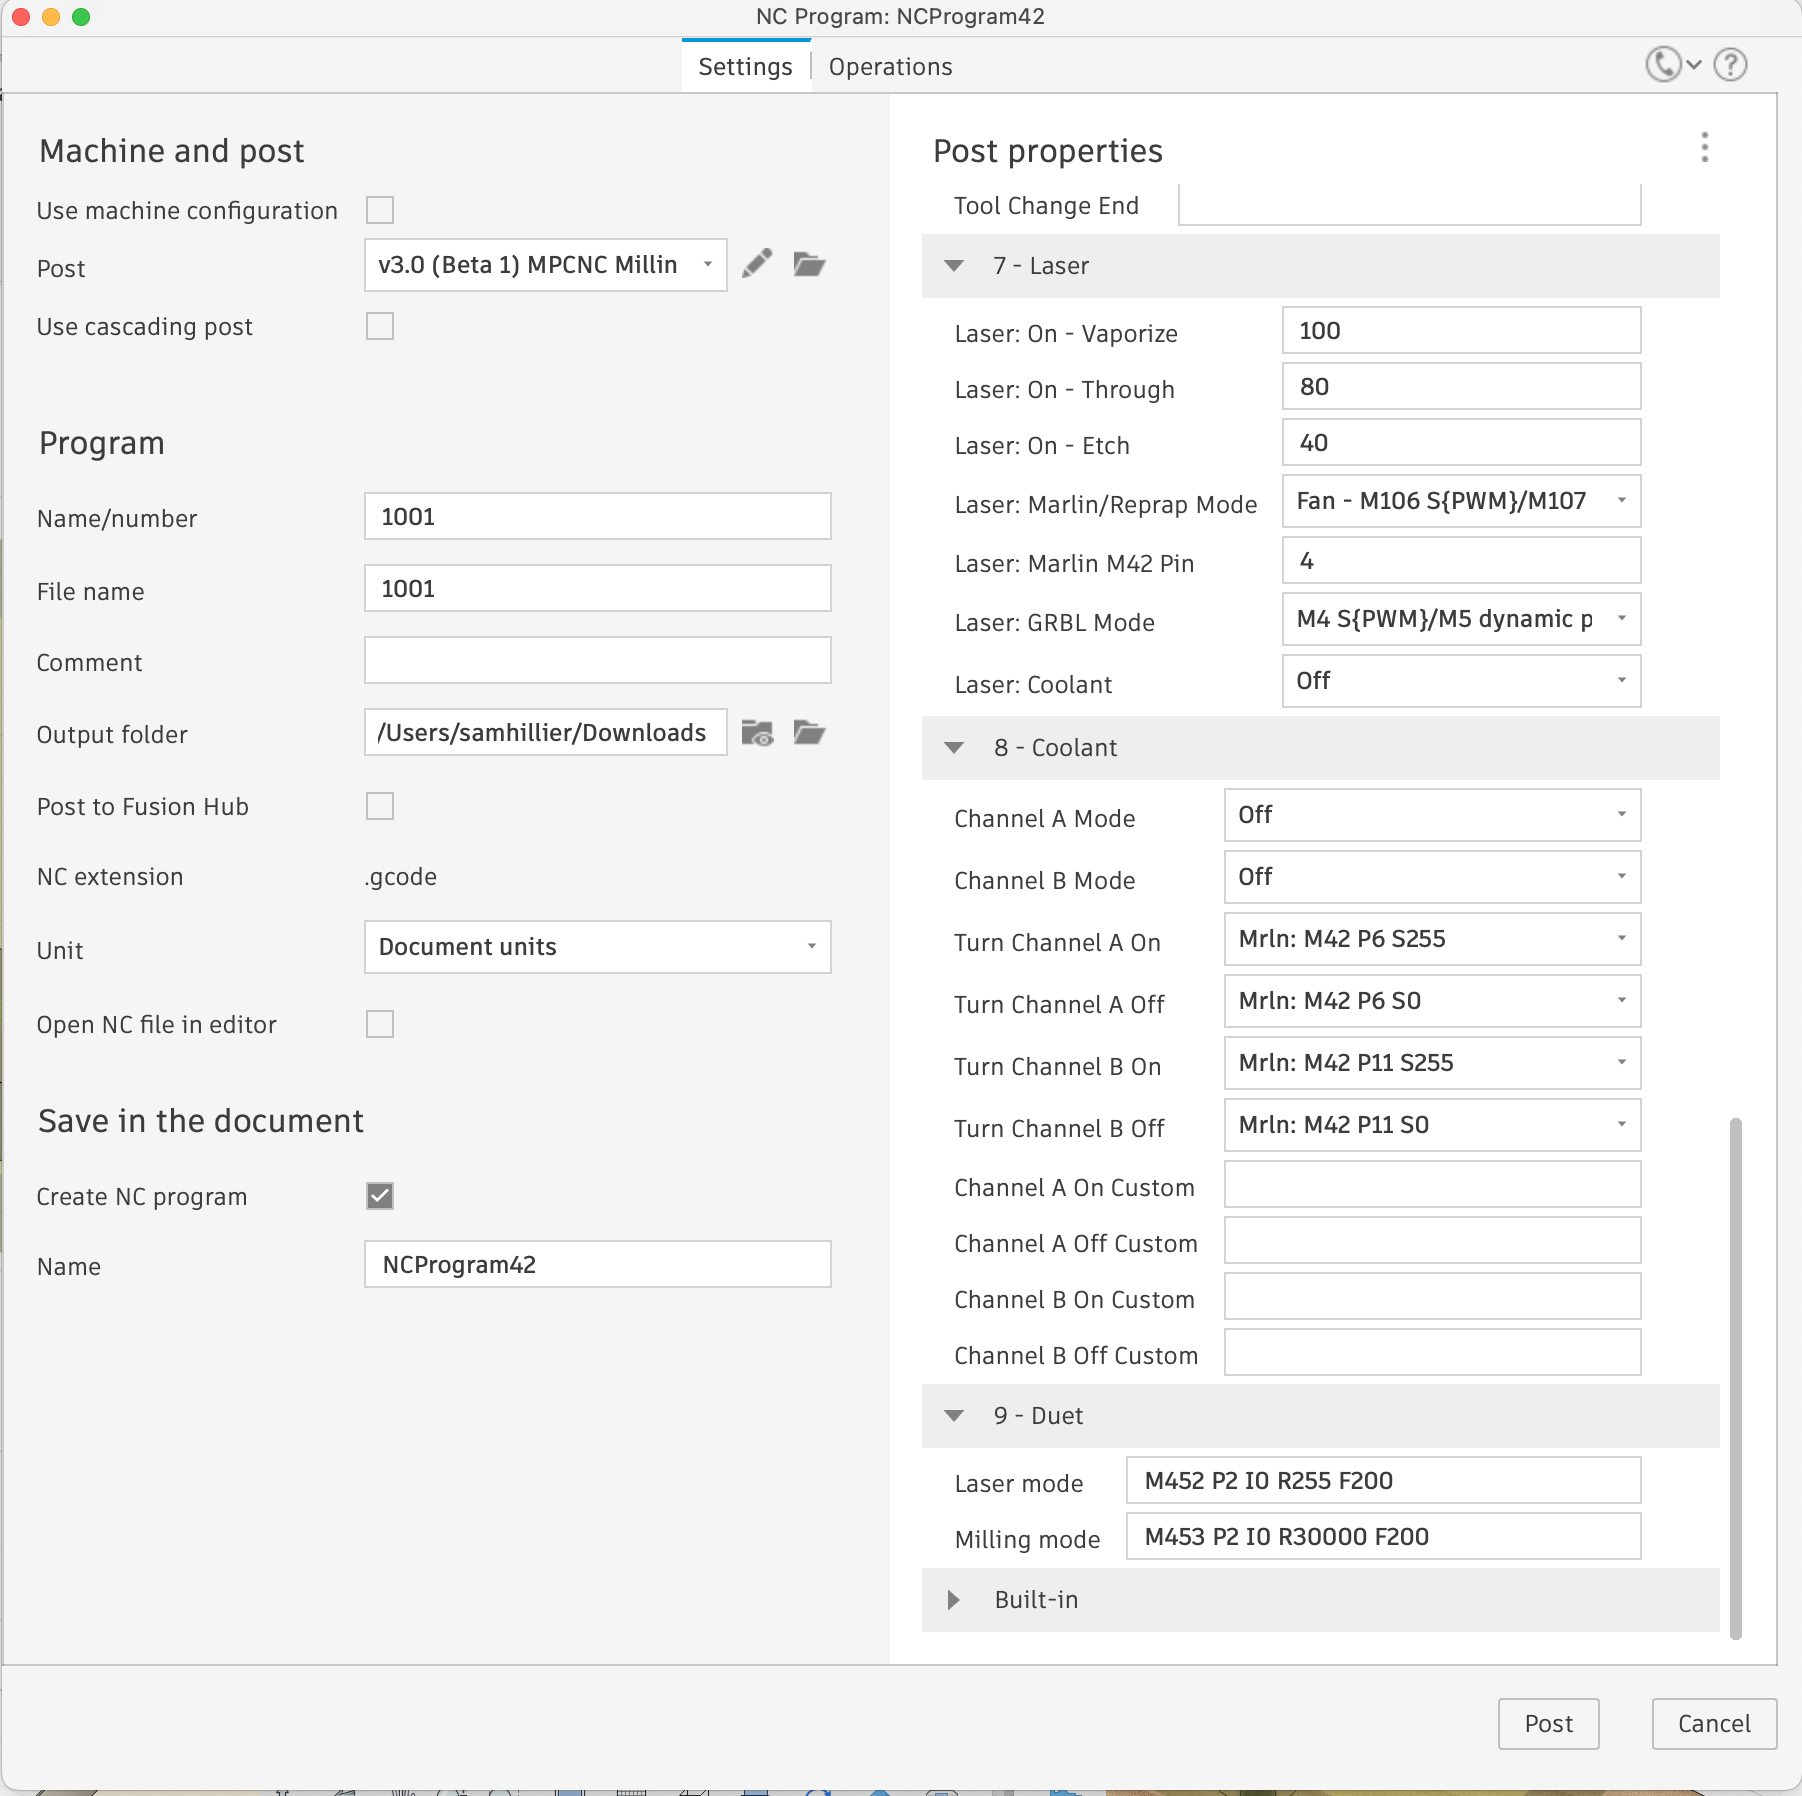Open the post library folder icon
The width and height of the screenshot is (1802, 1796).
pyautogui.click(x=809, y=264)
